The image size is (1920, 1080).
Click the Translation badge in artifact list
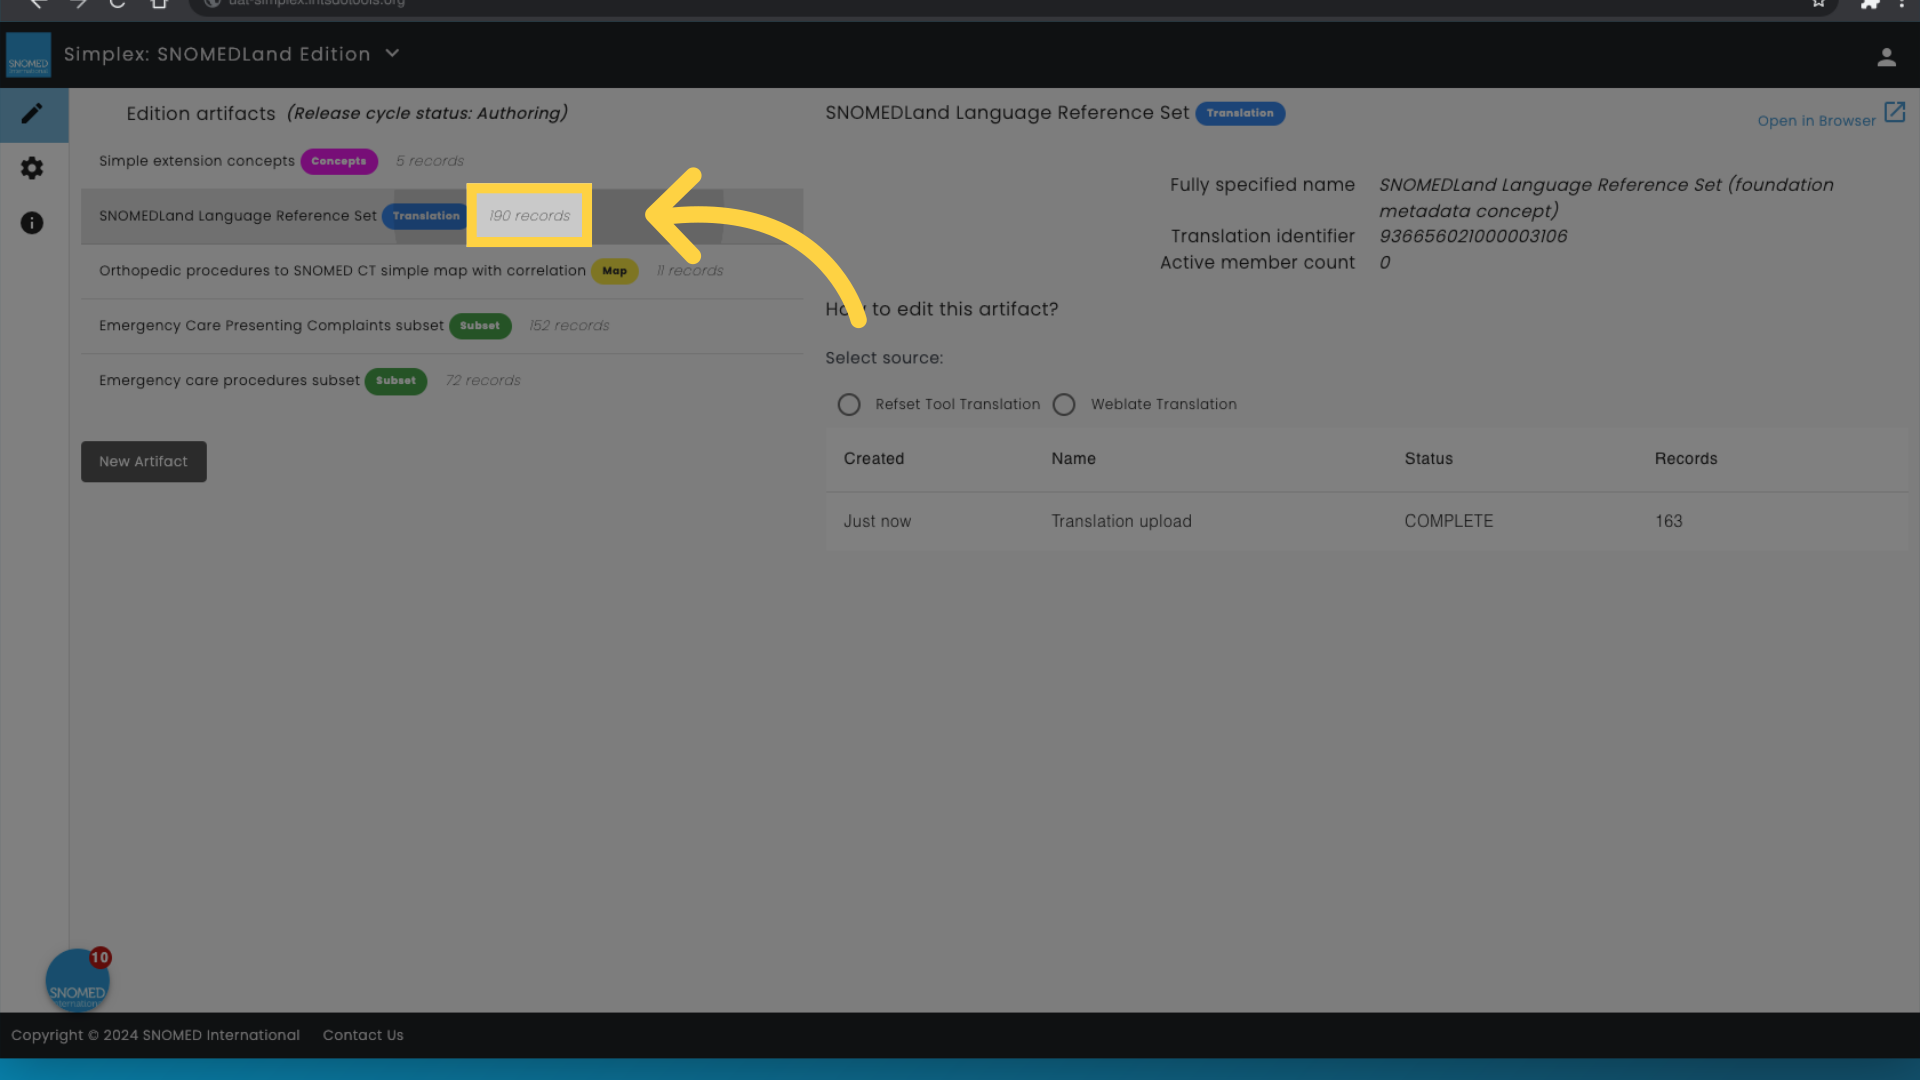(426, 216)
